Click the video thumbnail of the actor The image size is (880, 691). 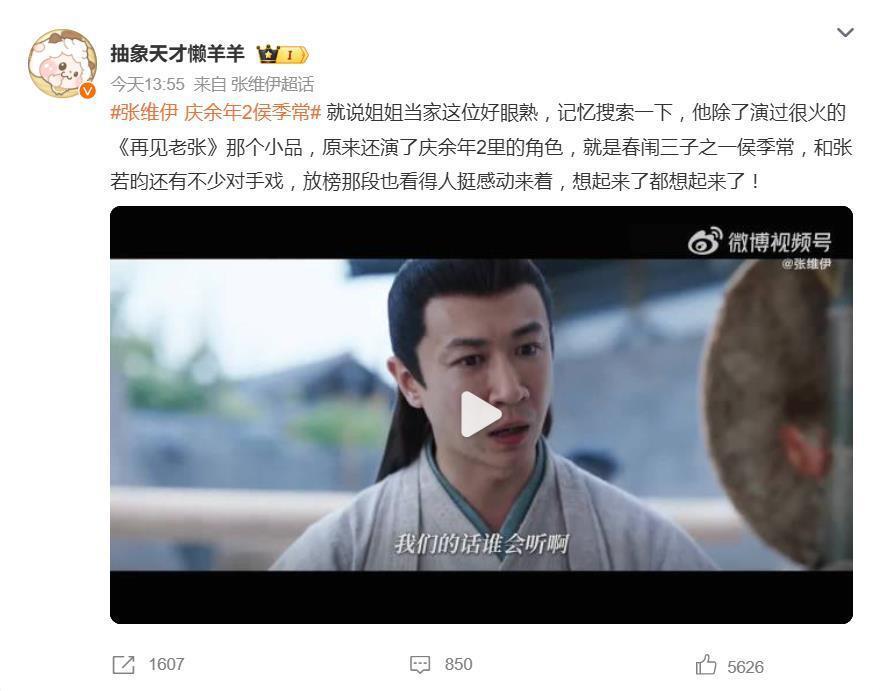click(x=481, y=415)
